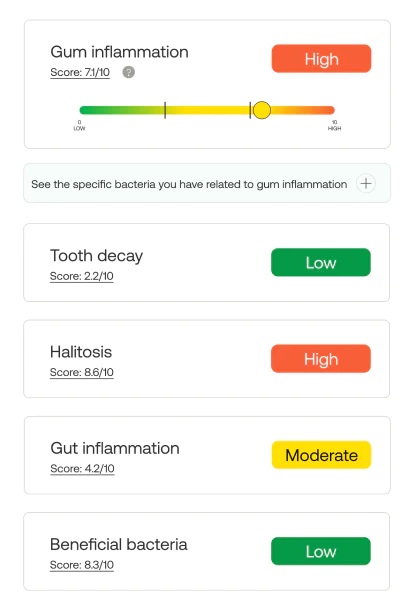Screen dimensions: 415x608
Task: Click the High badge for Gum inflammation
Action: click(321, 59)
